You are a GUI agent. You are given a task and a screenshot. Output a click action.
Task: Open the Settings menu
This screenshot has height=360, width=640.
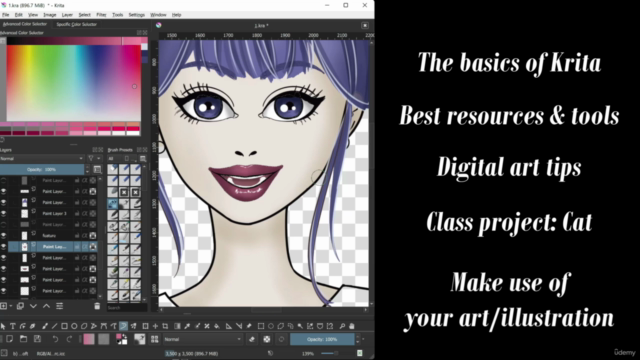(x=137, y=15)
